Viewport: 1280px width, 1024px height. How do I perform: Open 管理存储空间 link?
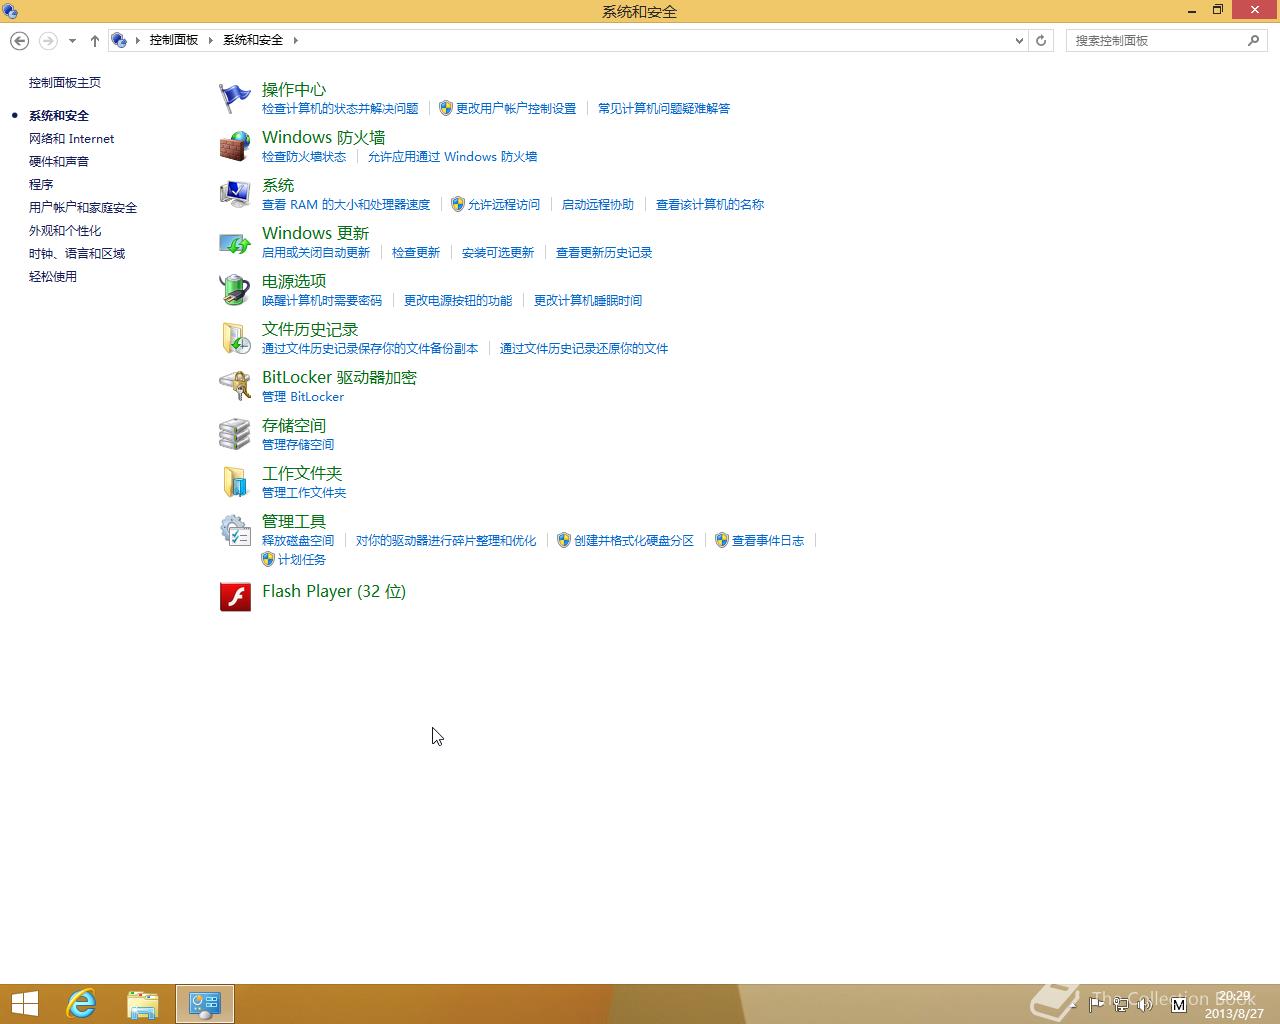tap(298, 445)
